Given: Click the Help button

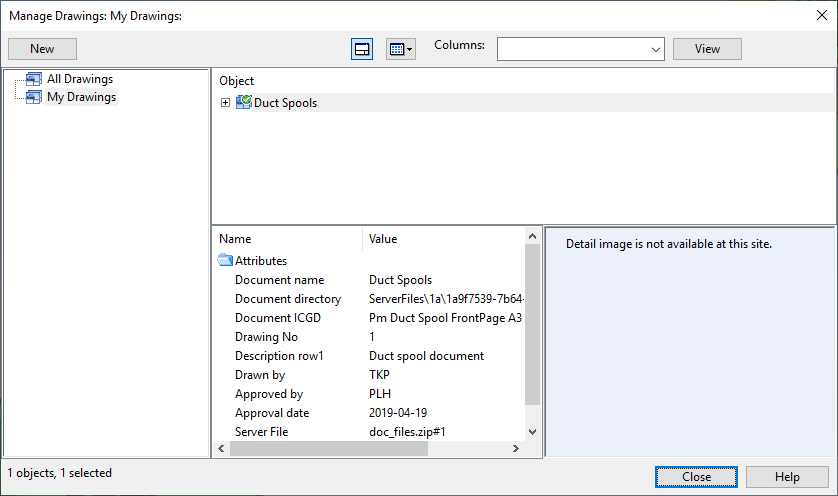Looking at the screenshot, I should (x=787, y=477).
